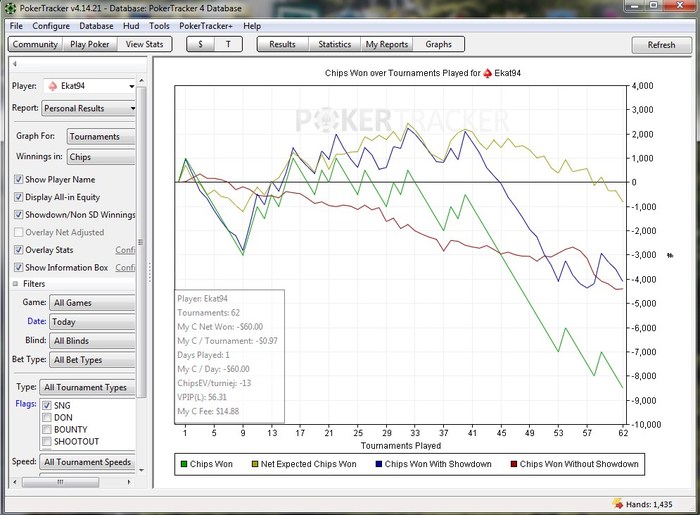Click sidebar vertical scrollbar up arrow
Viewport: 700px width, 515px height.
tap(142, 80)
